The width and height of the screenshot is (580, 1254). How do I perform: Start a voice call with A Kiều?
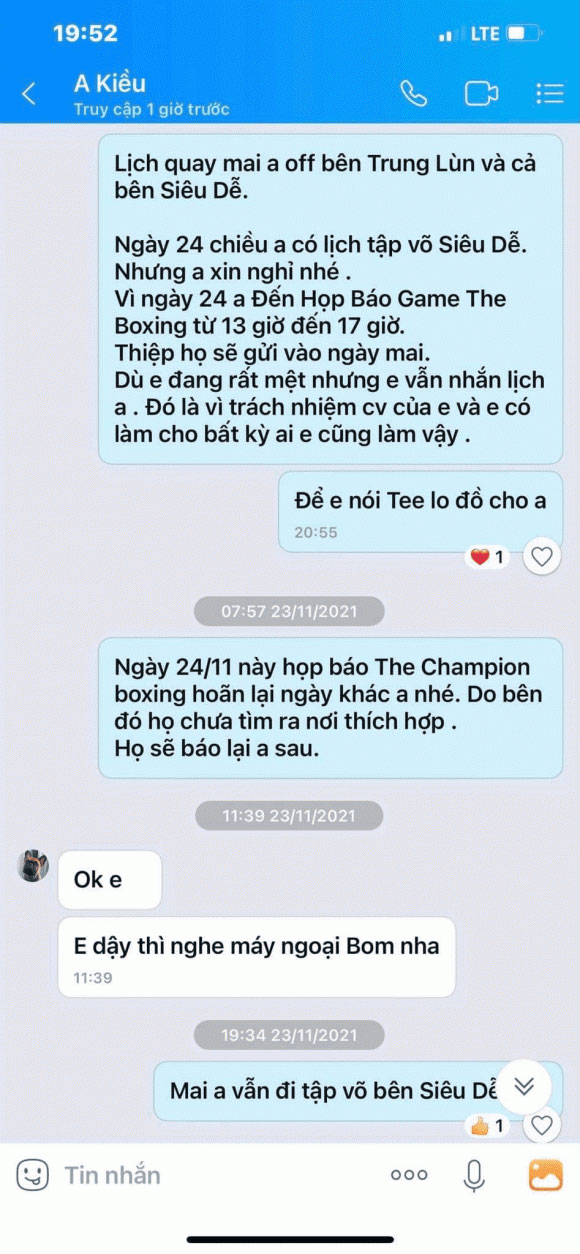pos(413,93)
